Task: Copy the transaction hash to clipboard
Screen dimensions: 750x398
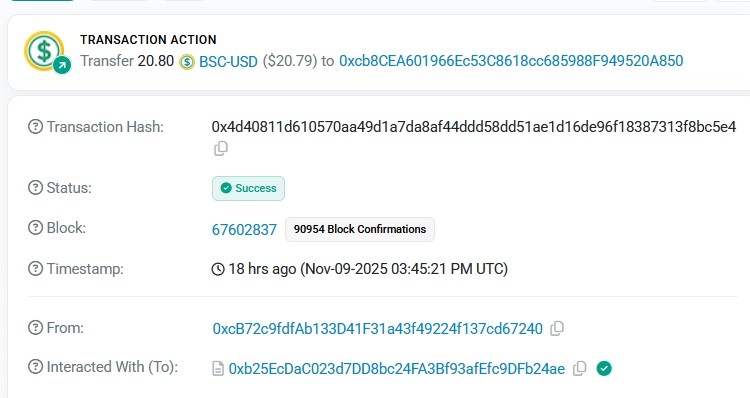Action: (221, 149)
